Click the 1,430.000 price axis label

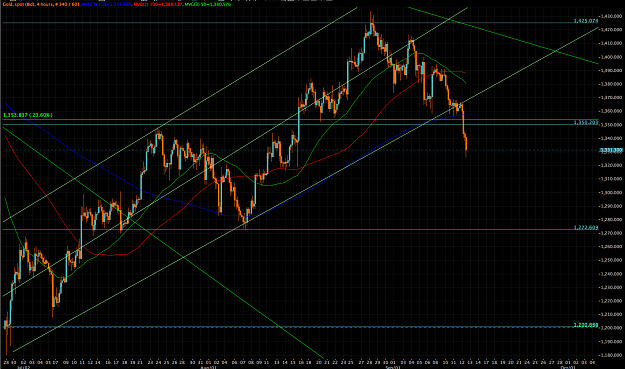[612, 16]
